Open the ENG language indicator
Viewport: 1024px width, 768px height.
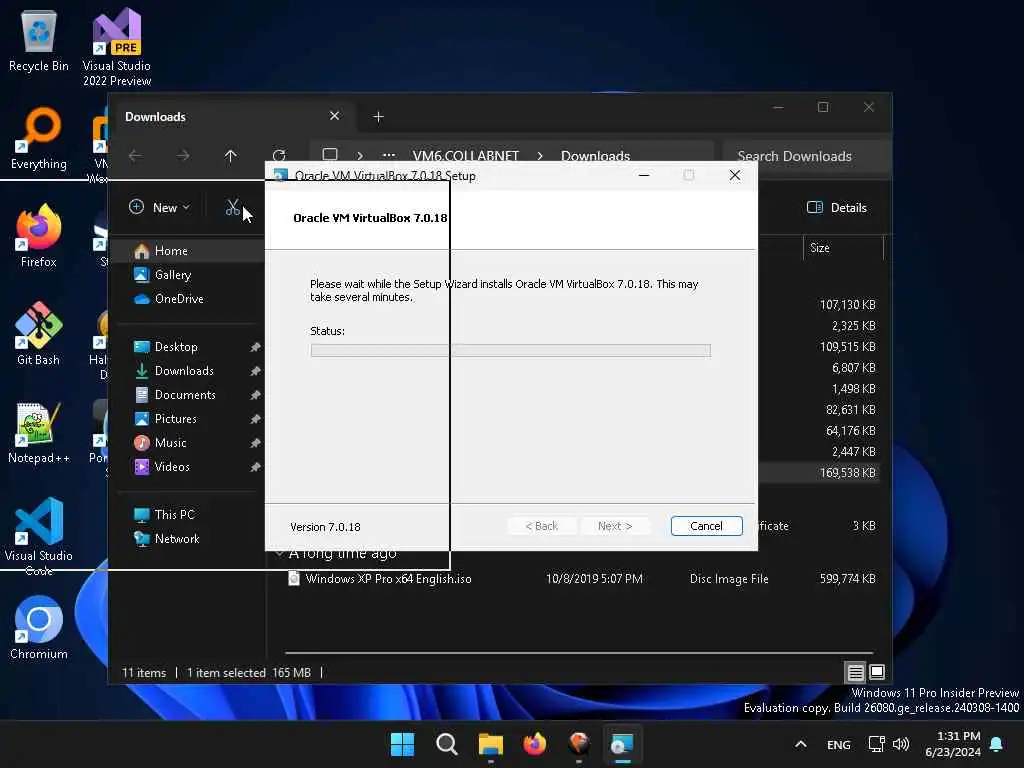click(x=839, y=744)
